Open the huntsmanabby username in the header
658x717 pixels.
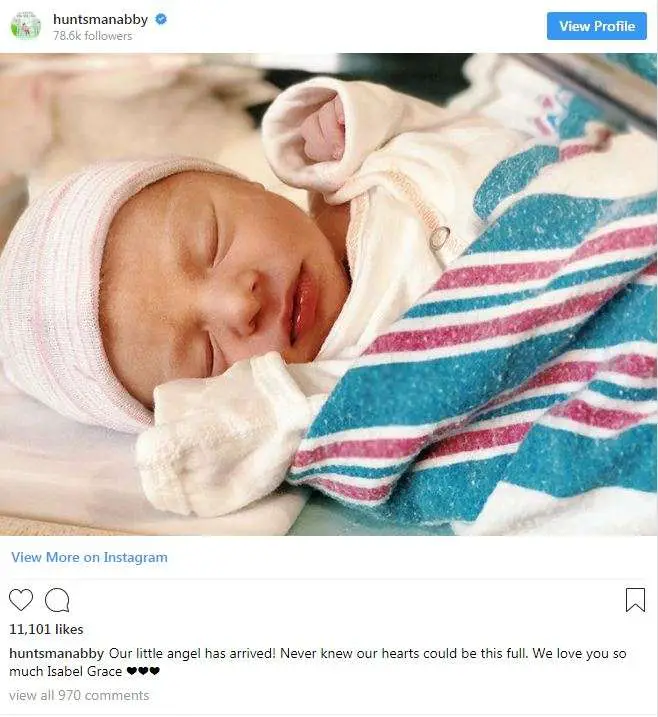pos(101,19)
